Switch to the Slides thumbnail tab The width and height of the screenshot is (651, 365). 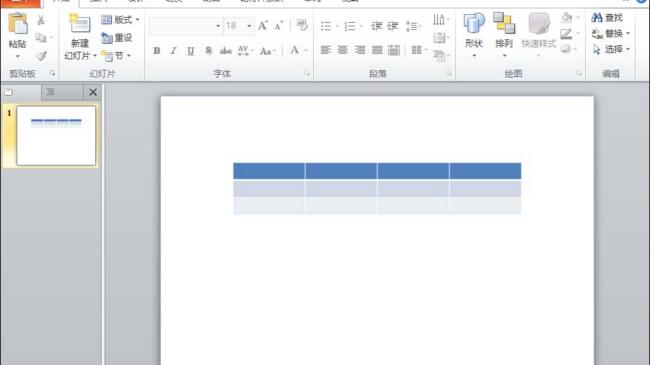tap(21, 92)
